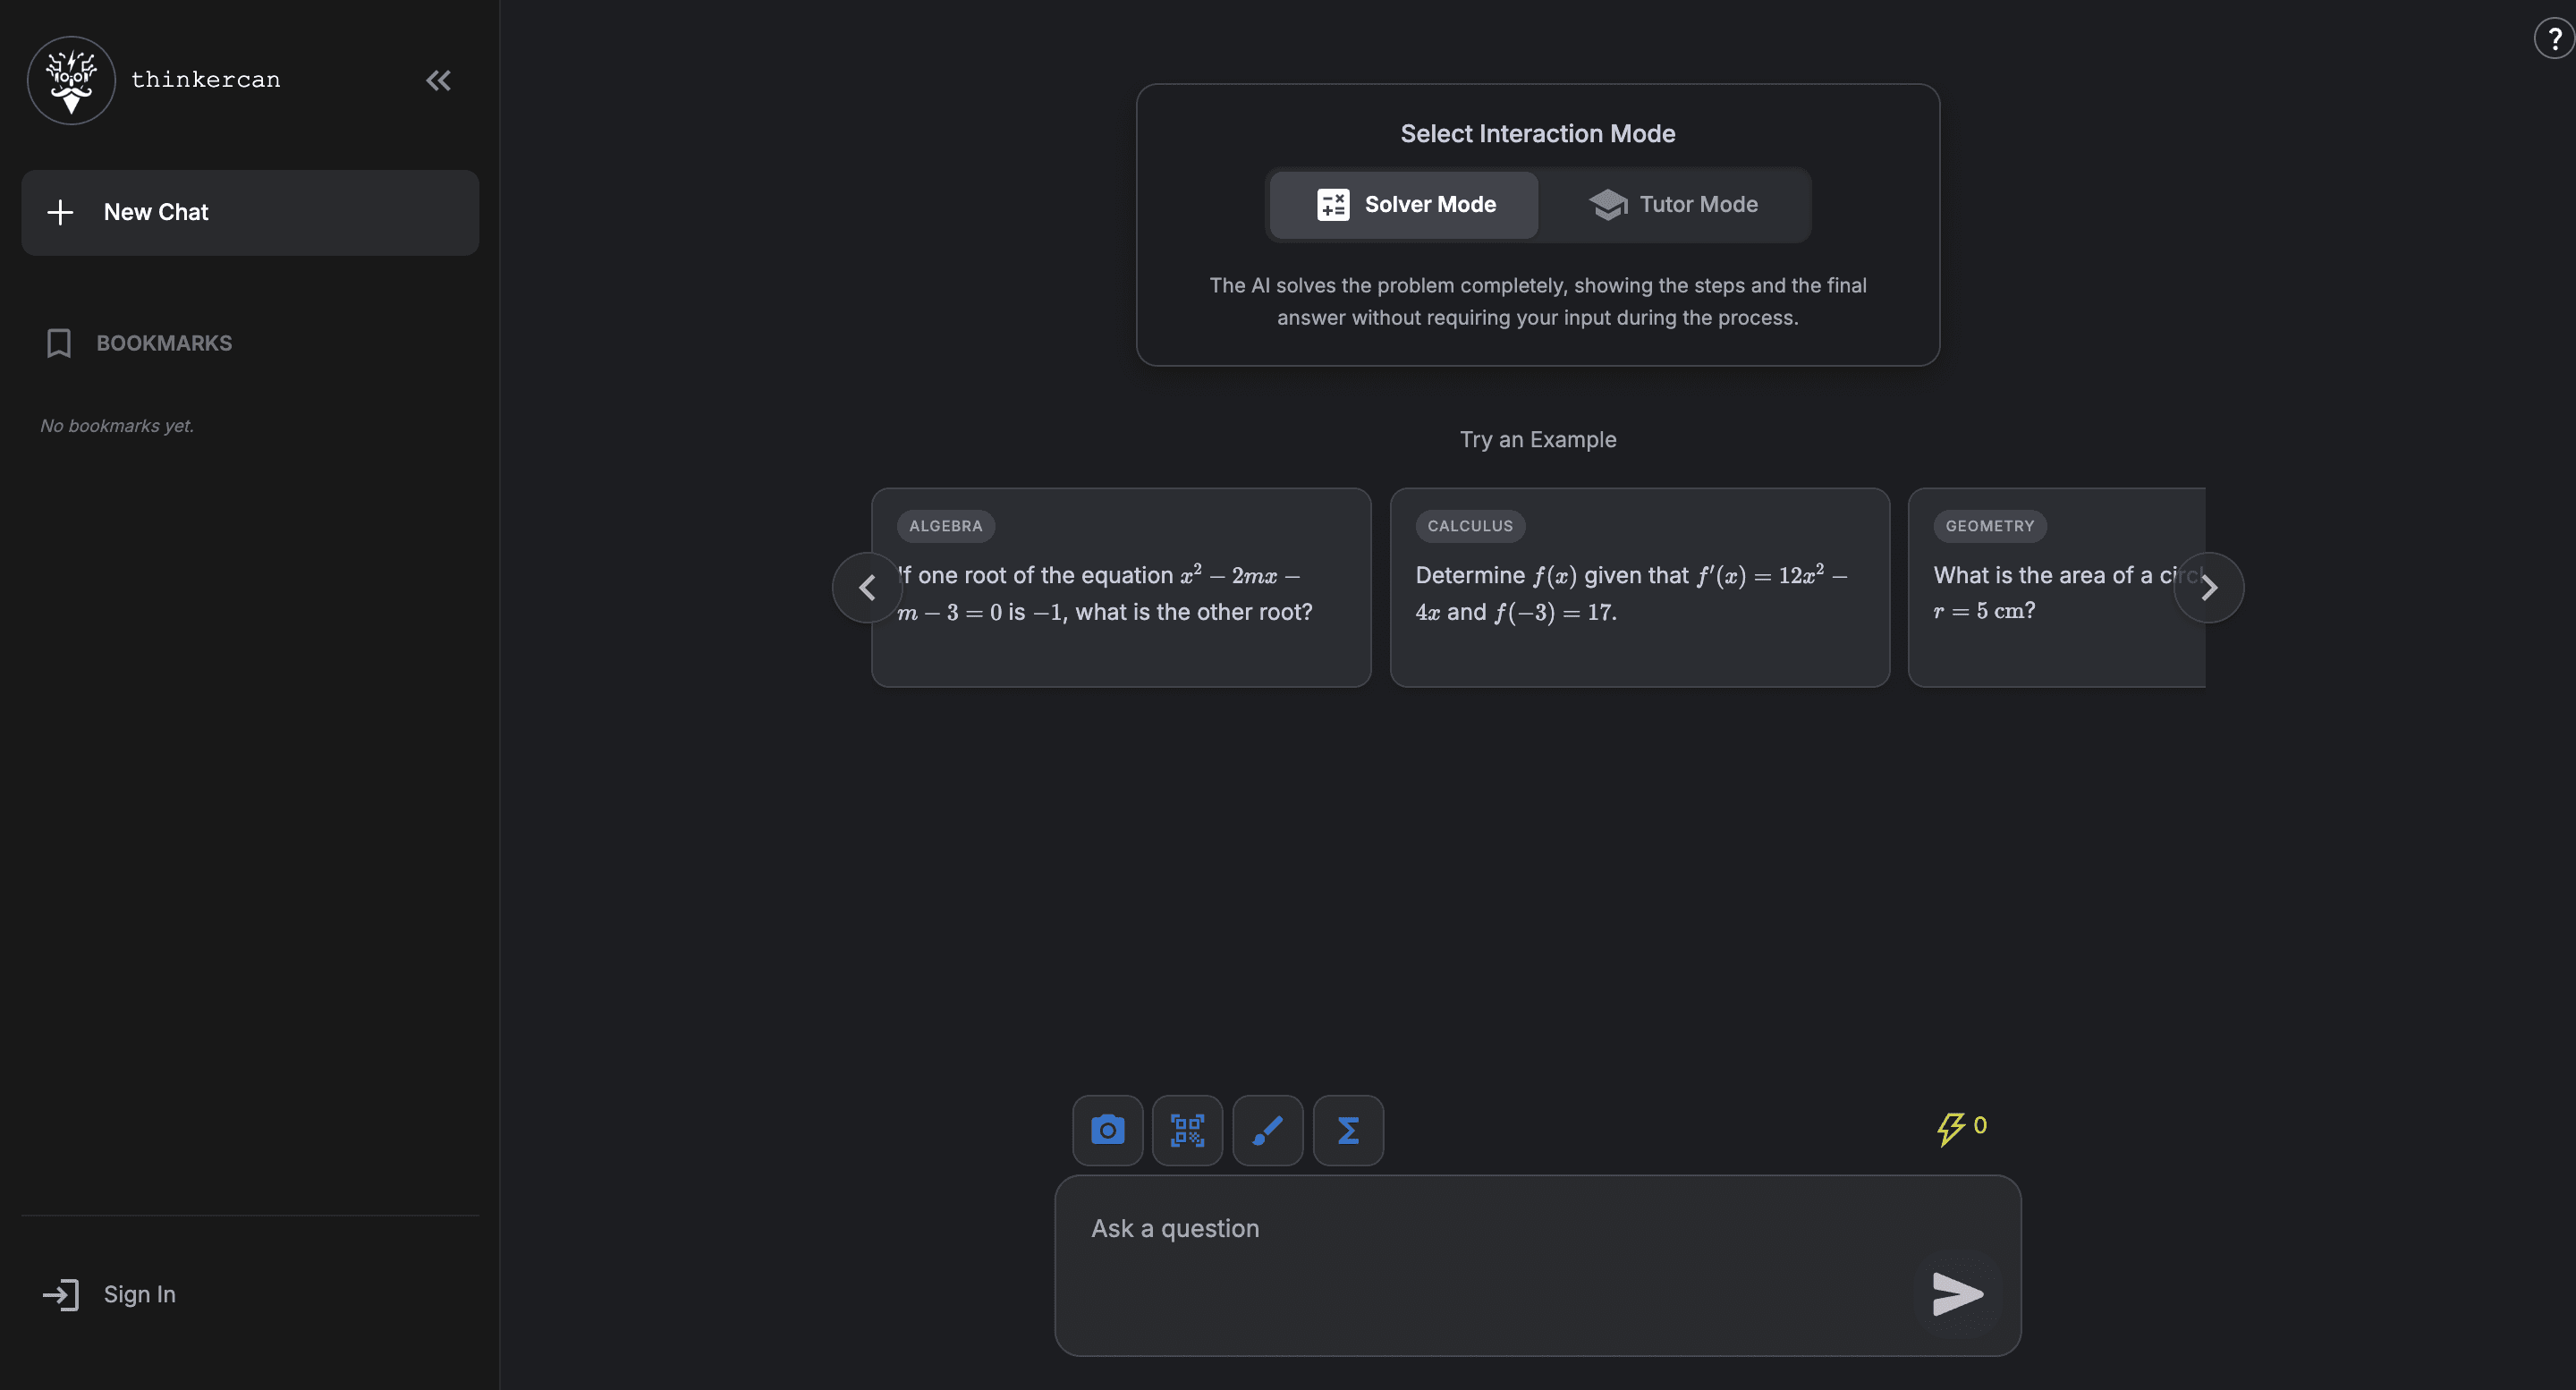Click the send arrow icon
The width and height of the screenshot is (2576, 1390).
[x=1957, y=1294]
